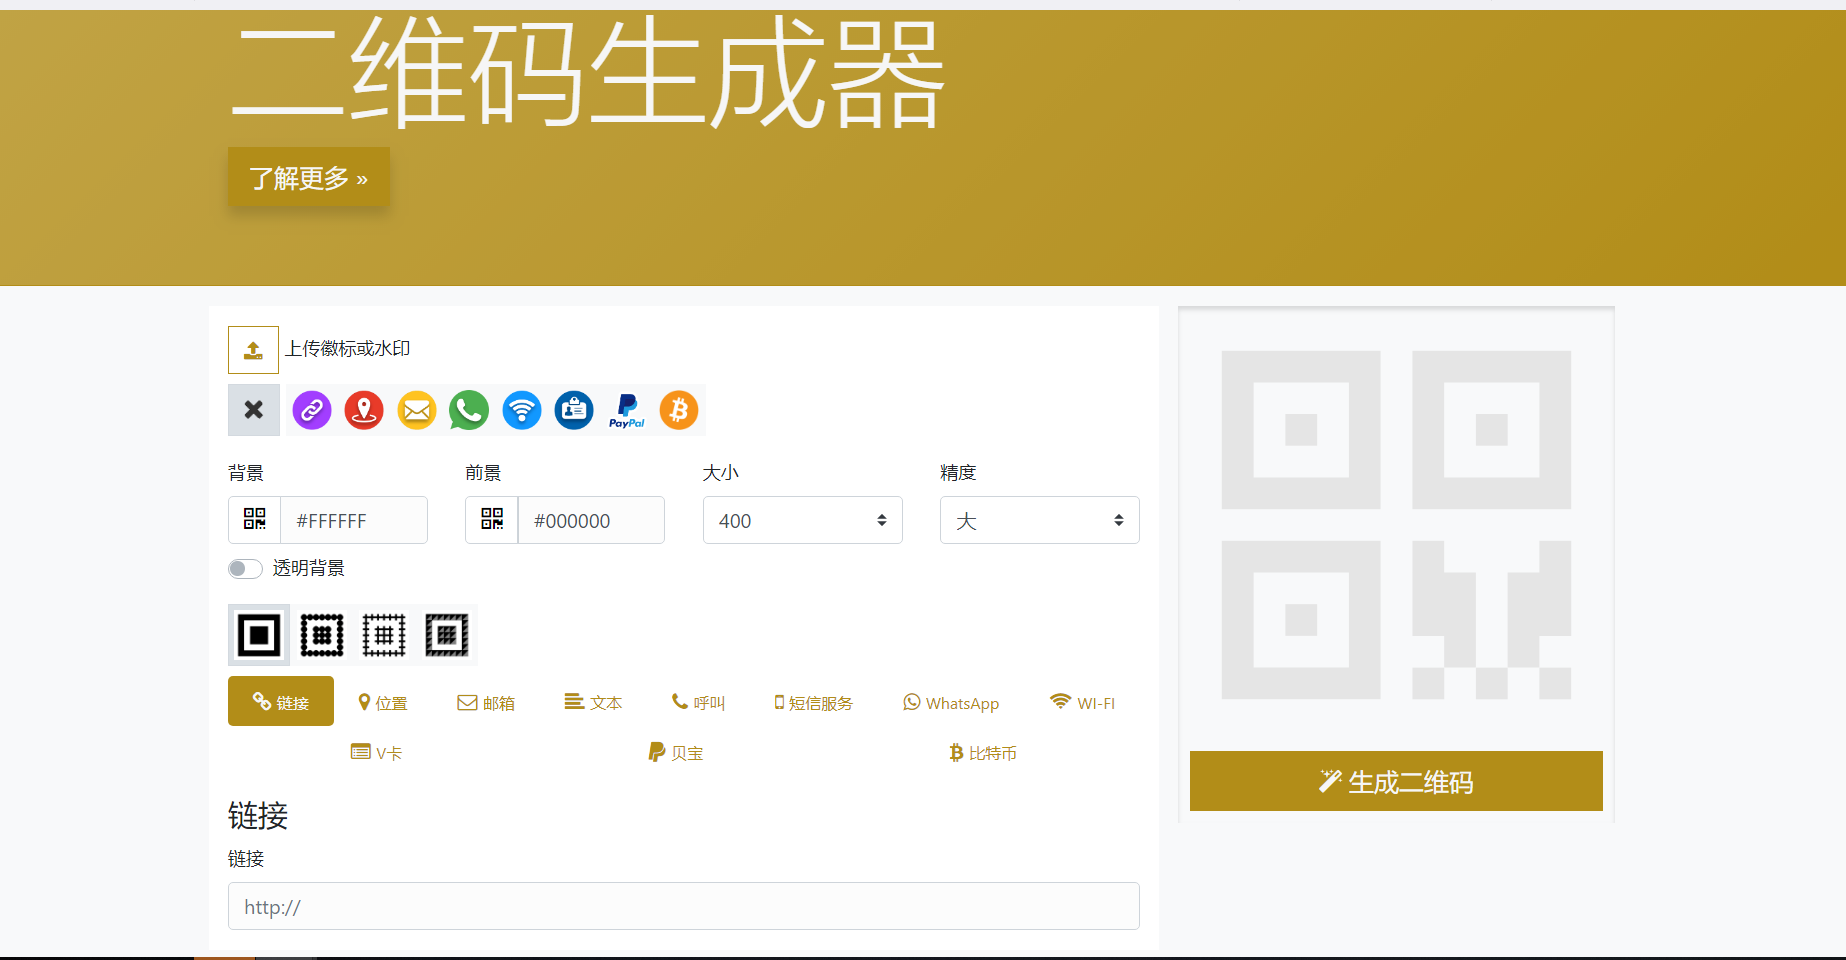Open the 大小 size dropdown

coord(802,520)
